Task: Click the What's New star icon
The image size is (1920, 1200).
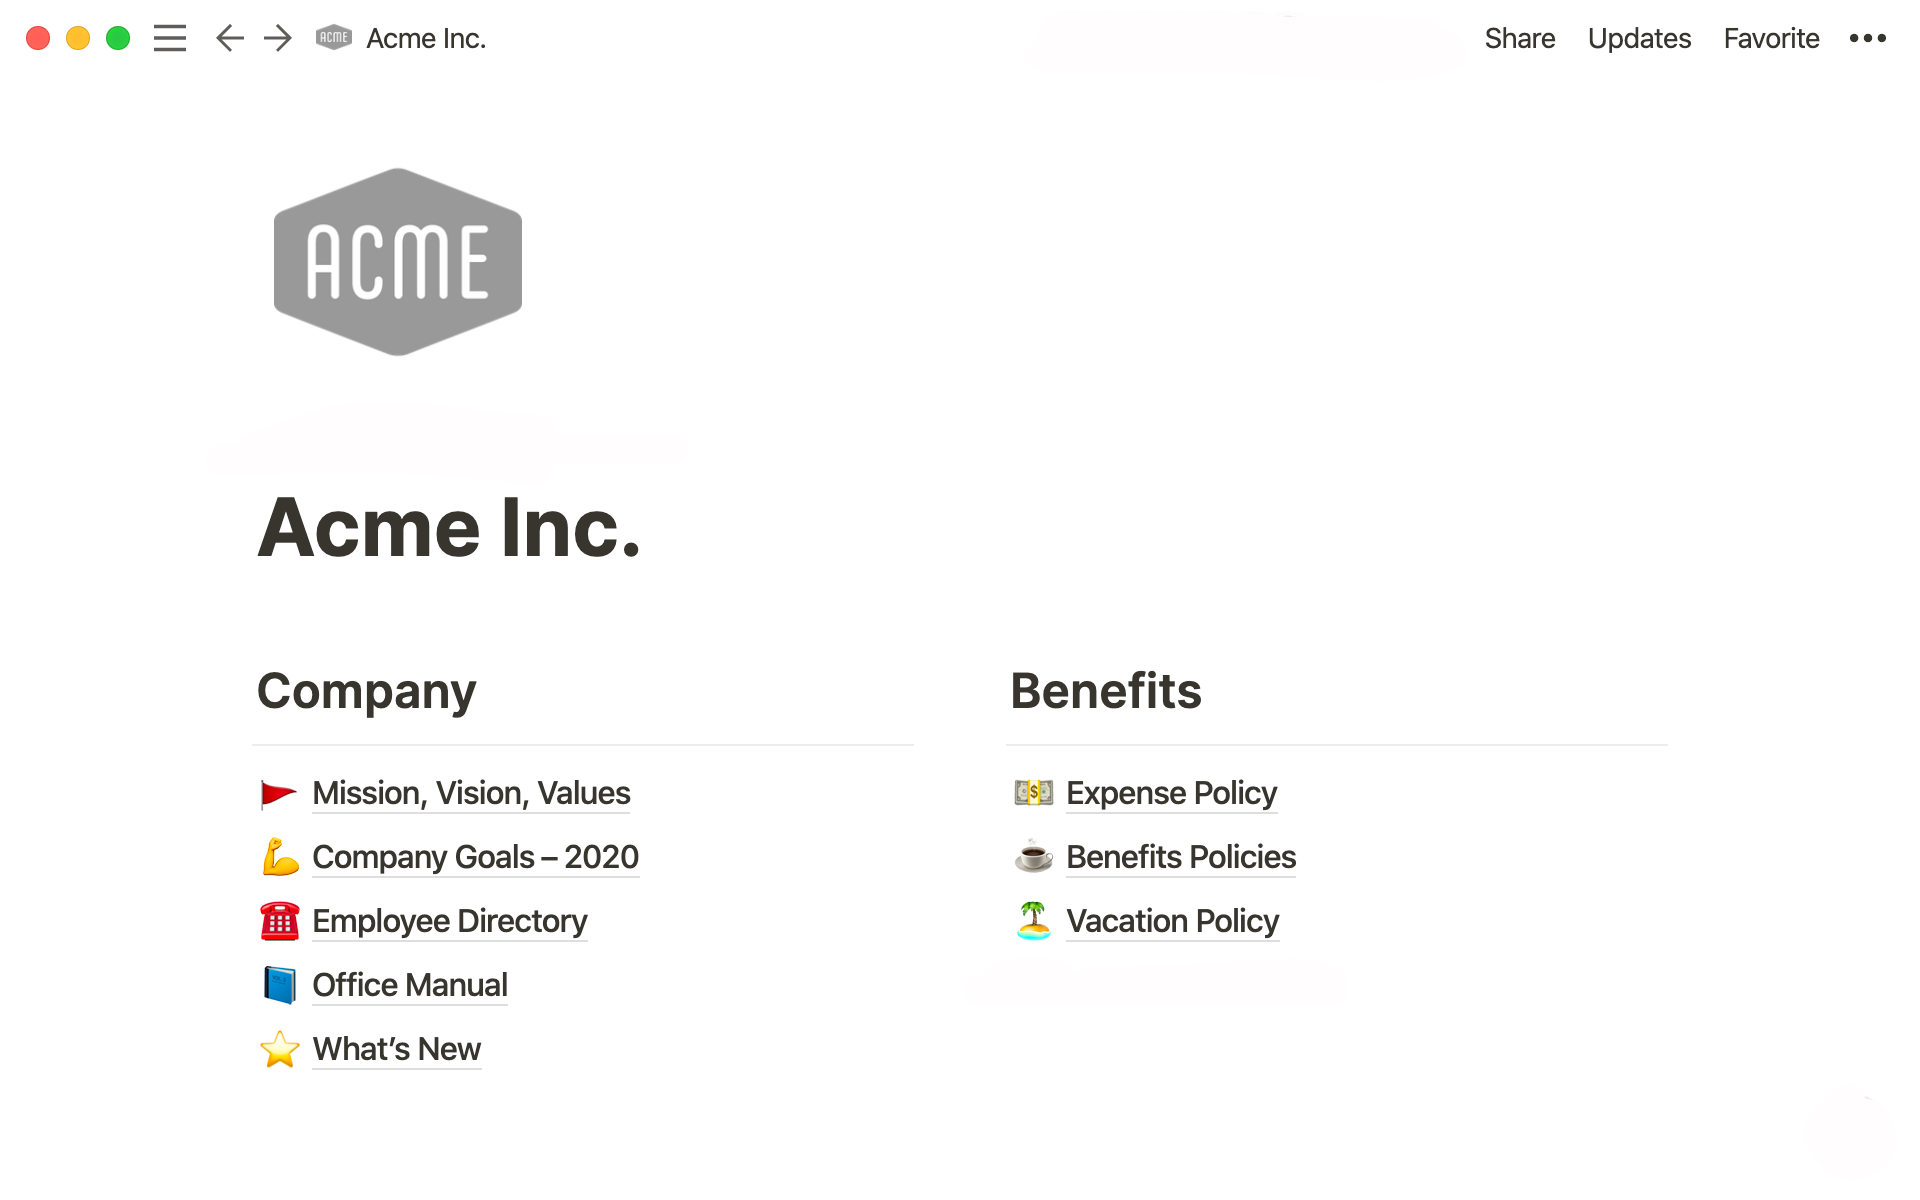Action: pyautogui.click(x=278, y=1049)
